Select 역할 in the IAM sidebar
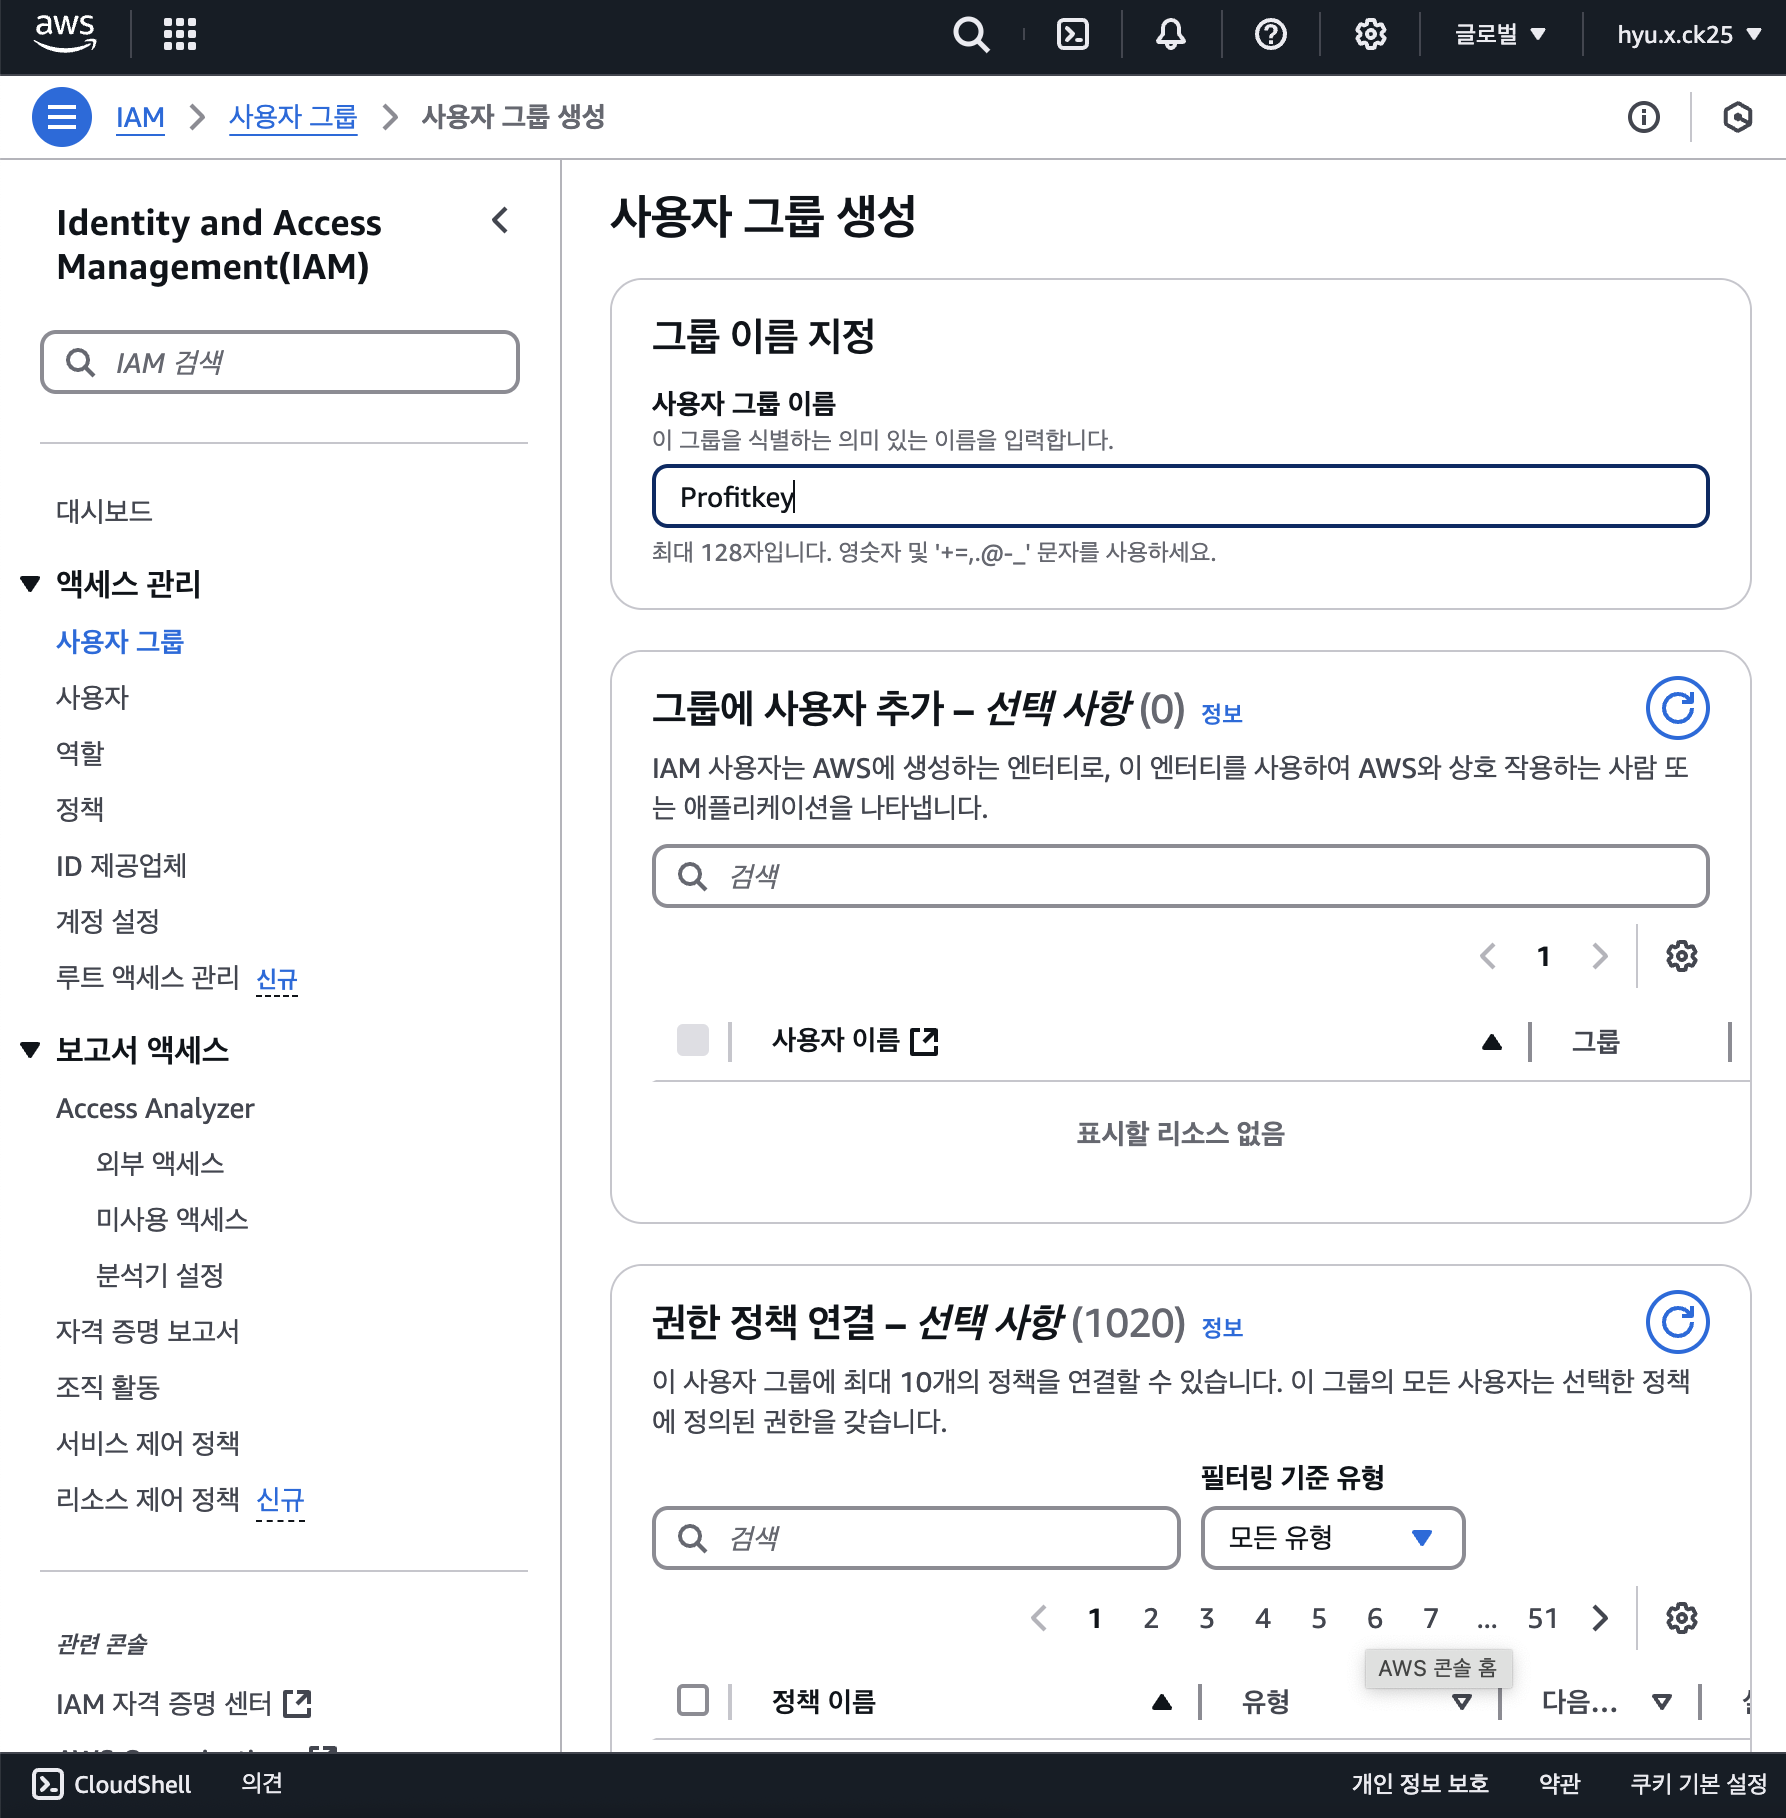The width and height of the screenshot is (1786, 1818). coord(80,753)
